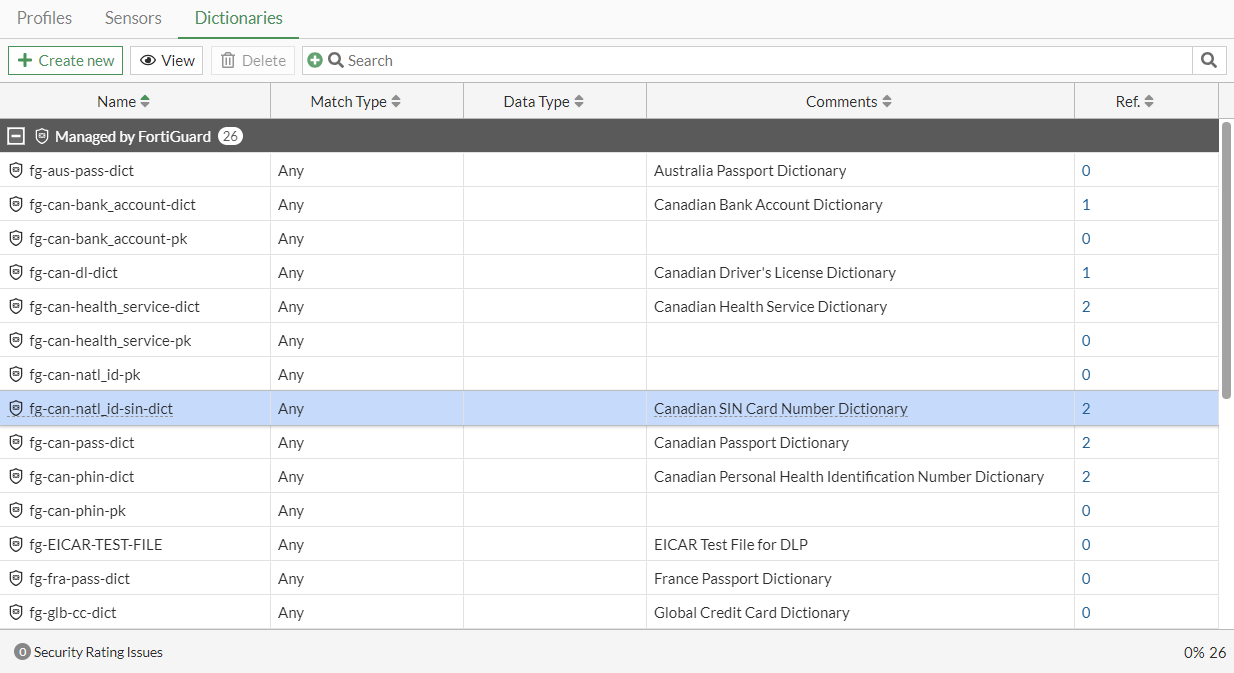The height and width of the screenshot is (673, 1234).
Task: Click the Create new button
Action: [65, 60]
